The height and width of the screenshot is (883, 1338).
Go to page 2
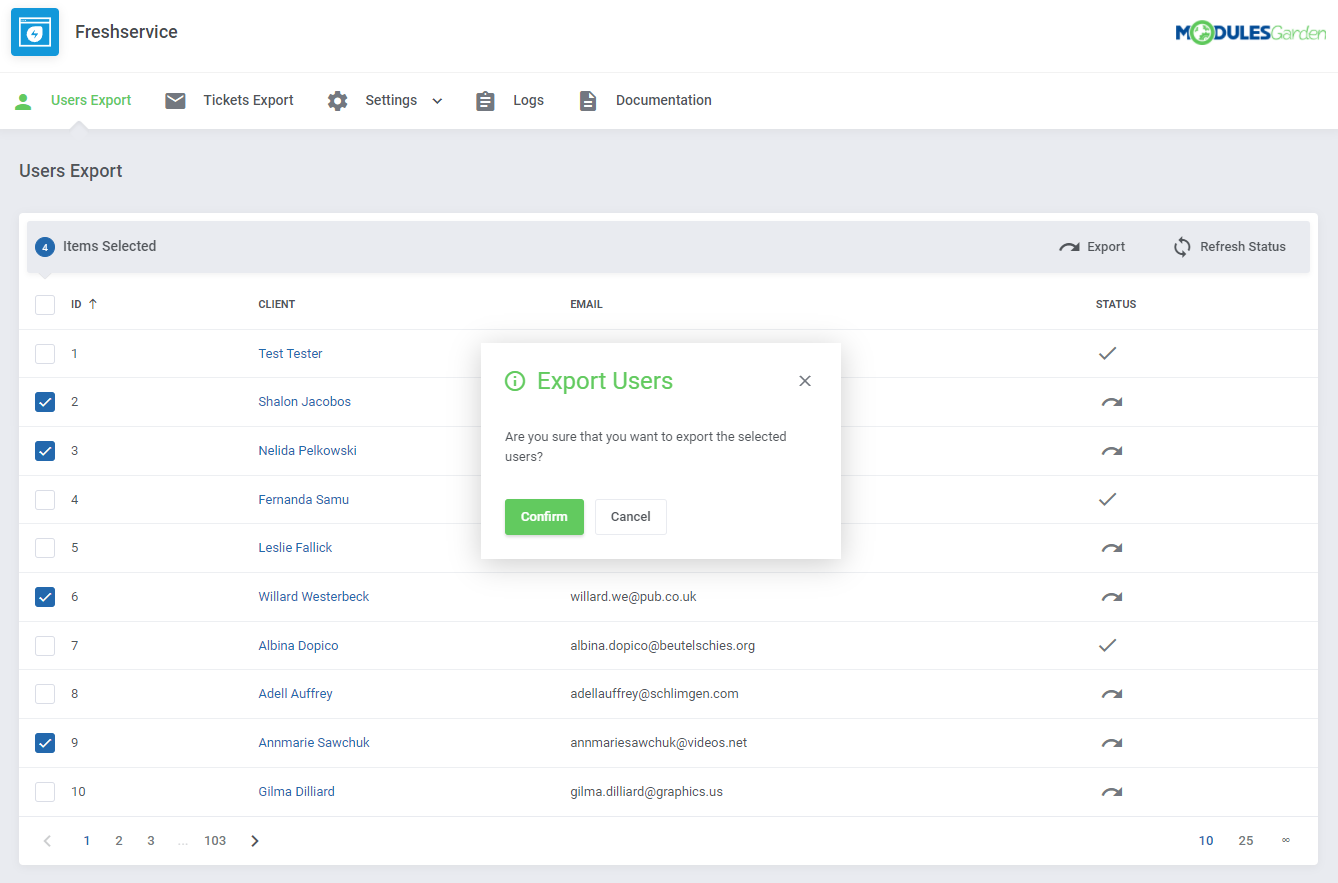point(119,841)
